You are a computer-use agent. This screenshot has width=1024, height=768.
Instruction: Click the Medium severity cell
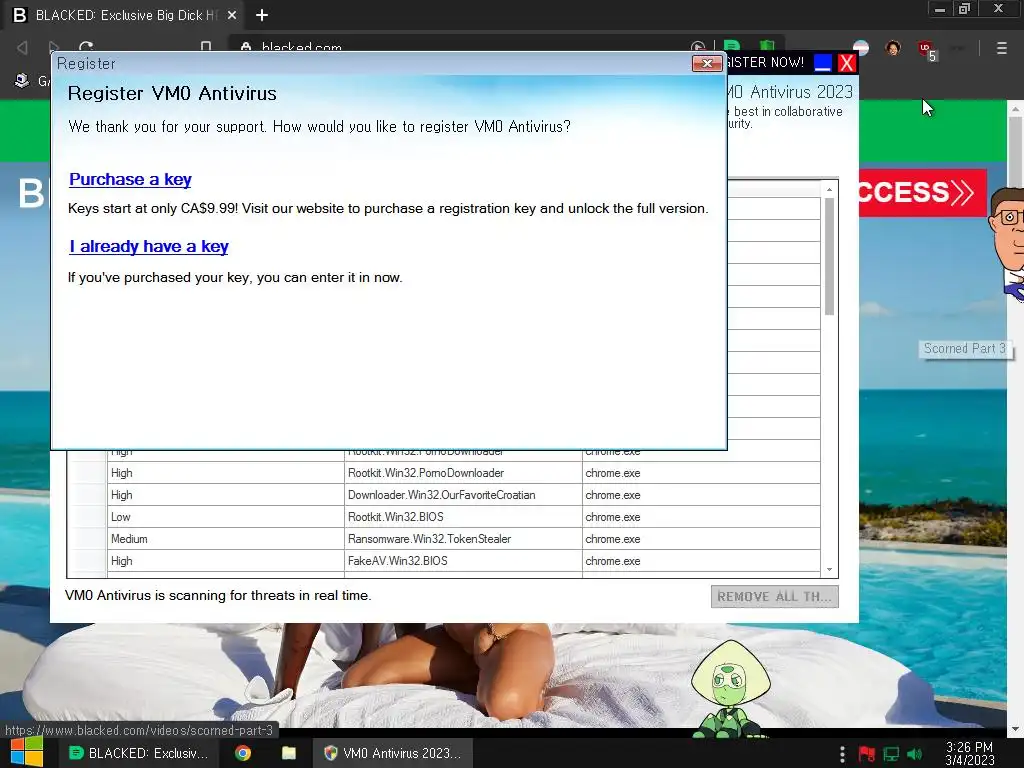pyautogui.click(x=225, y=539)
